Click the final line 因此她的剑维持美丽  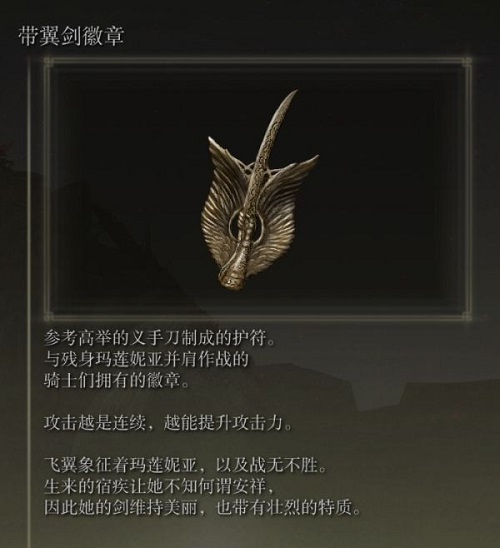coord(202,508)
